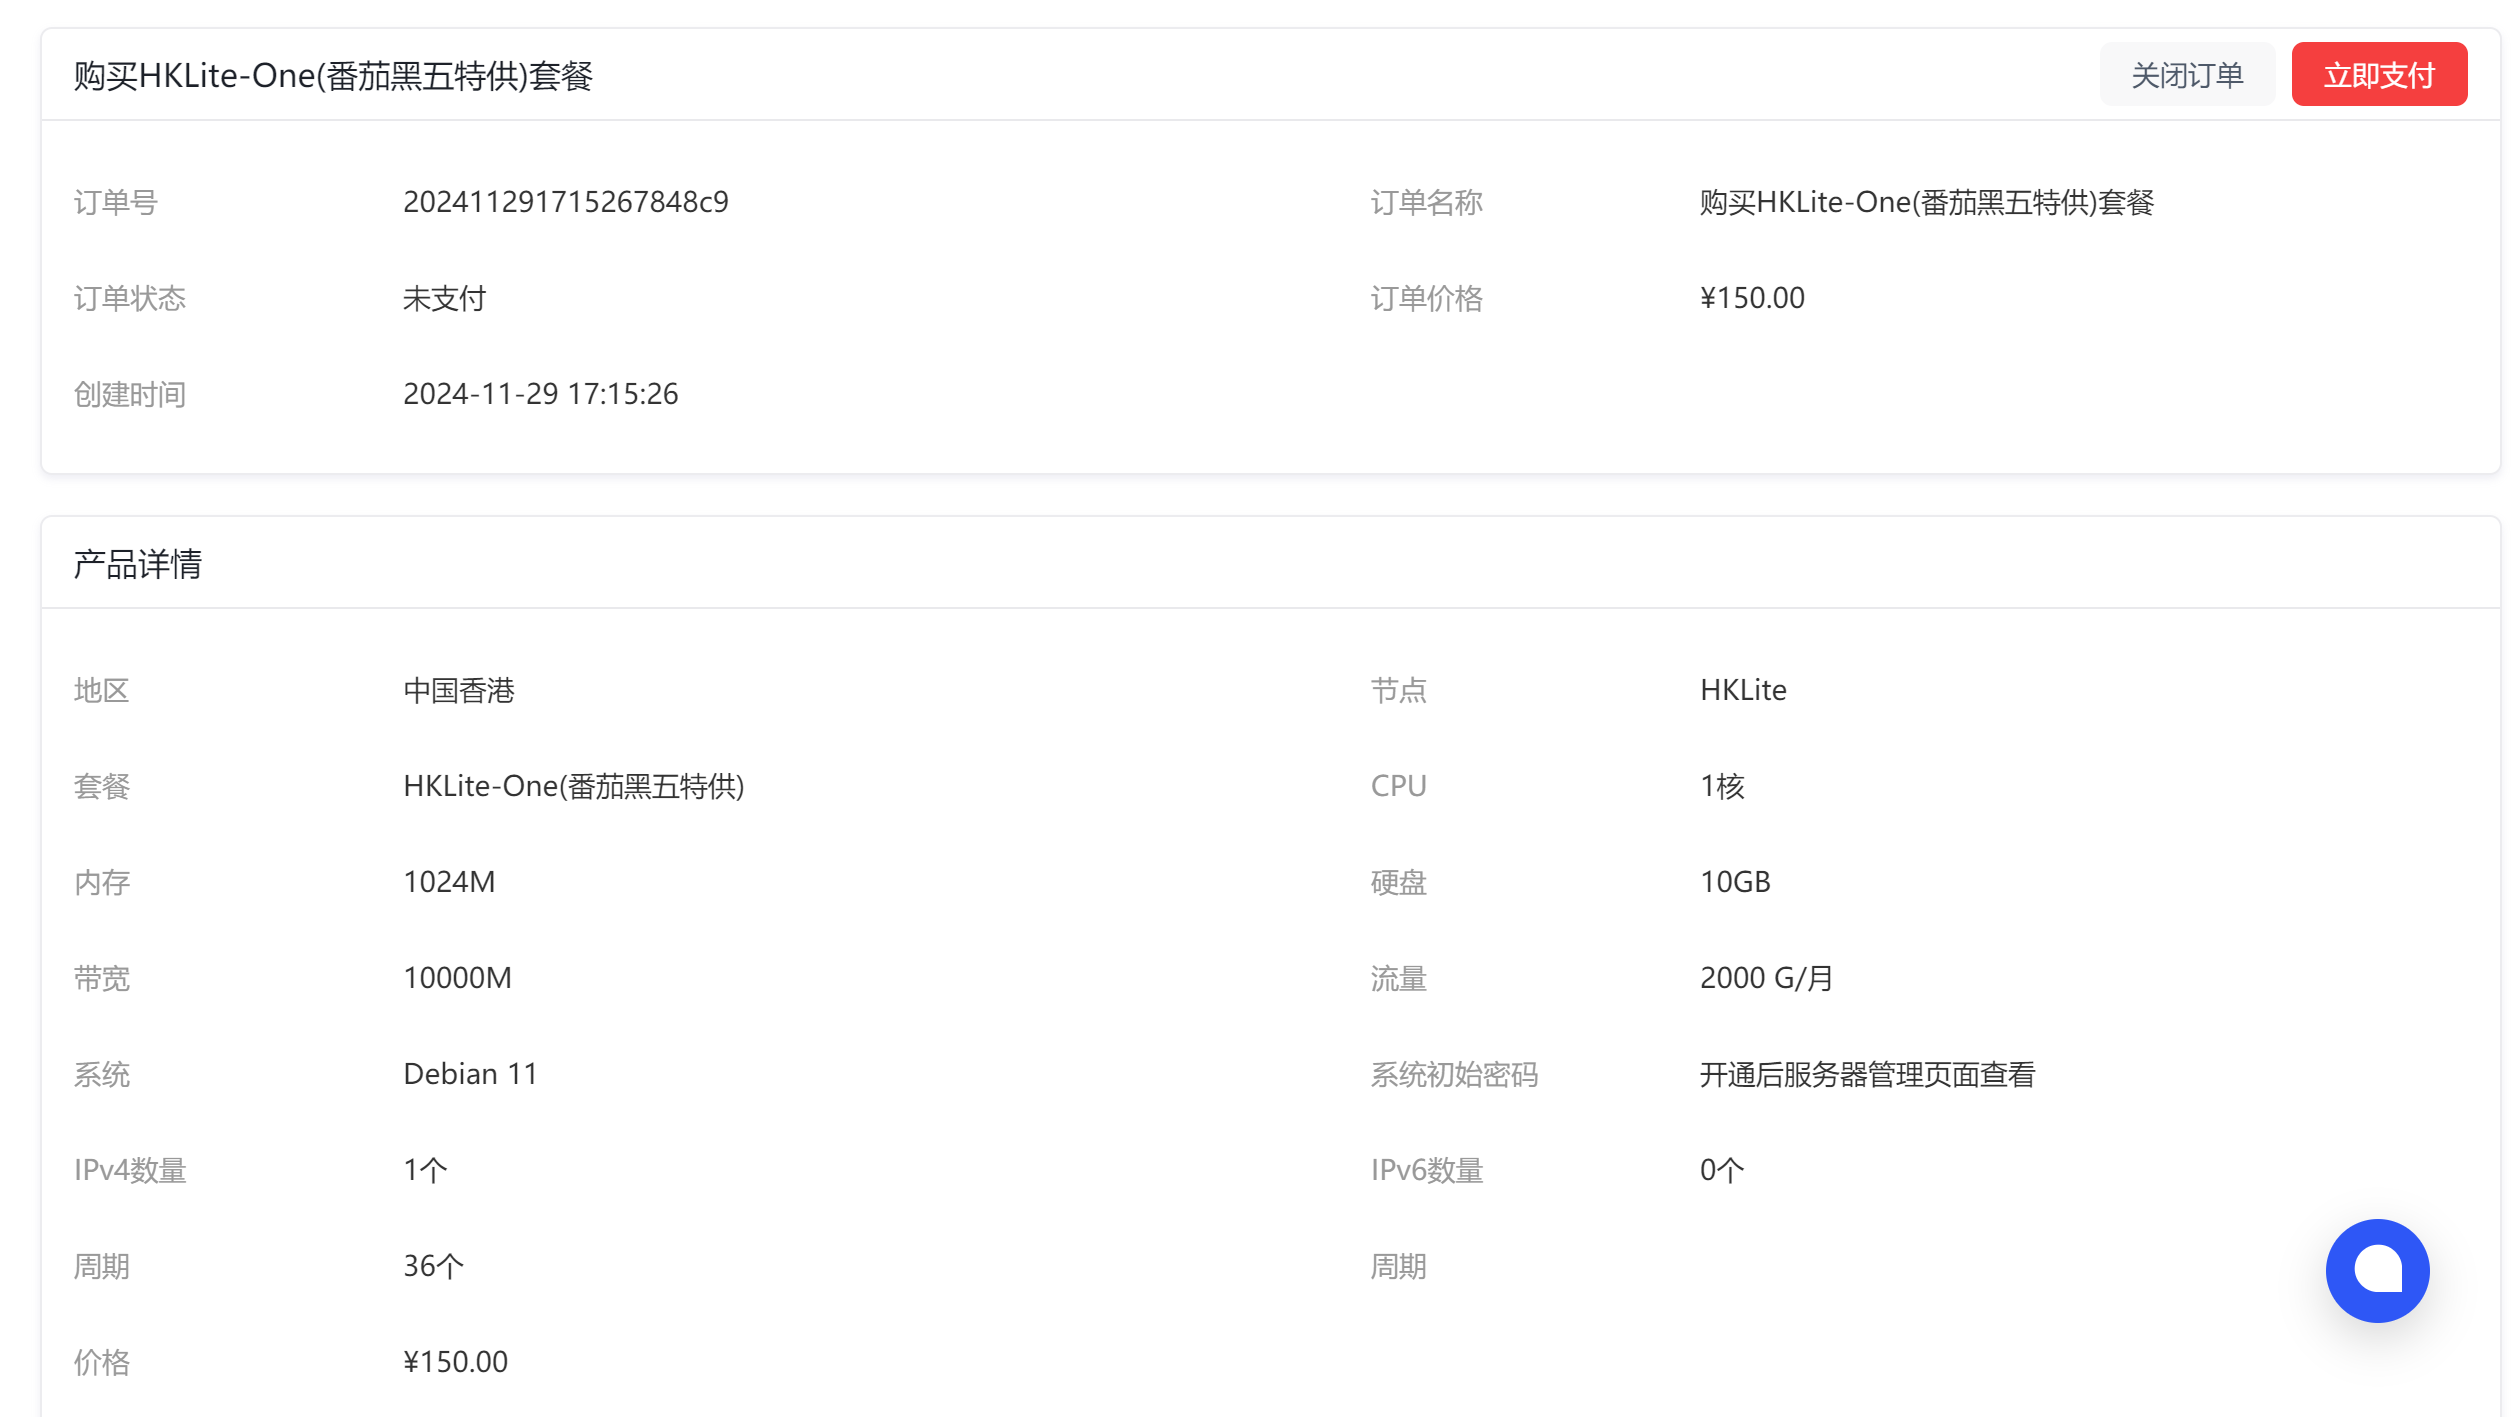Click the 未支付 order status text
The height and width of the screenshot is (1417, 2512).
(x=444, y=298)
